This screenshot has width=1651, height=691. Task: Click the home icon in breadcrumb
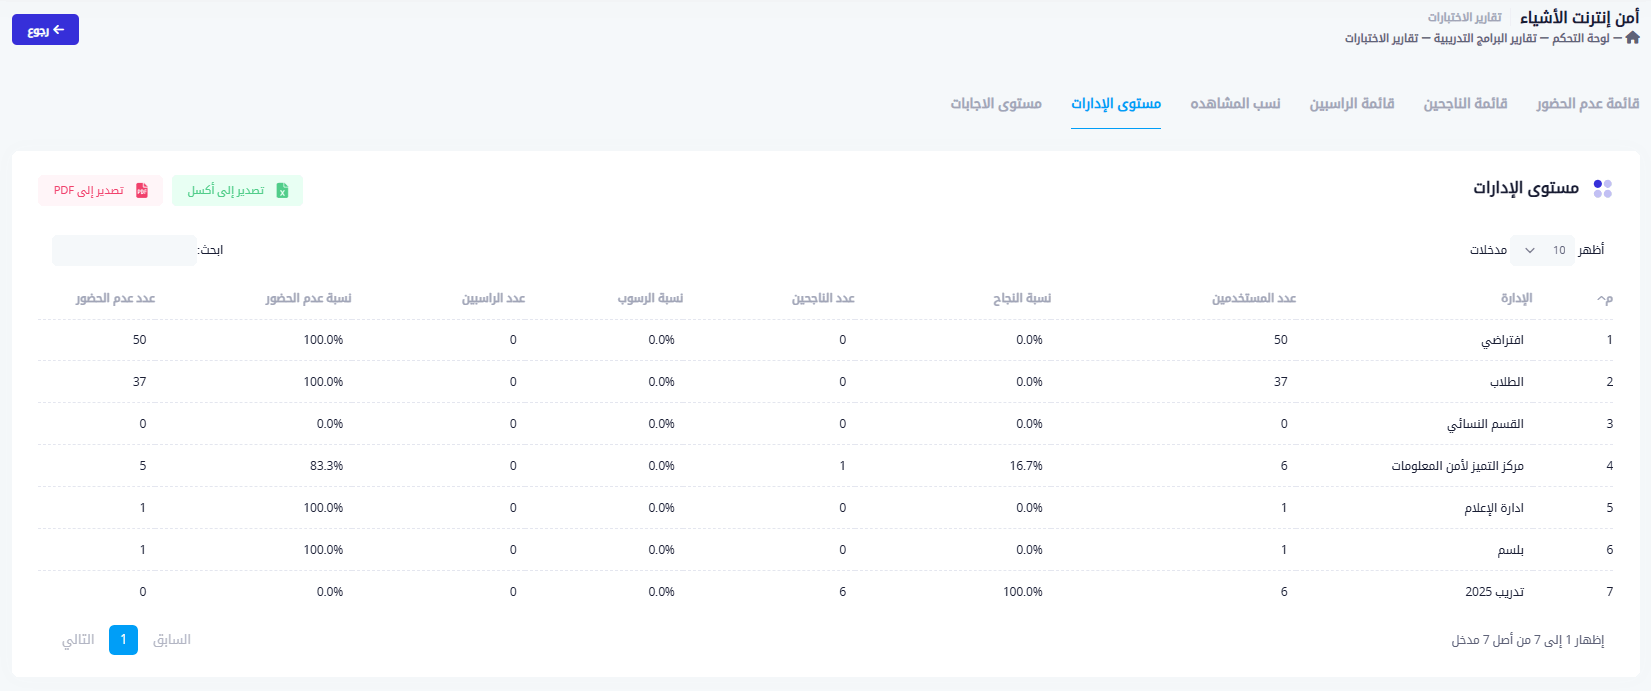tap(1632, 38)
